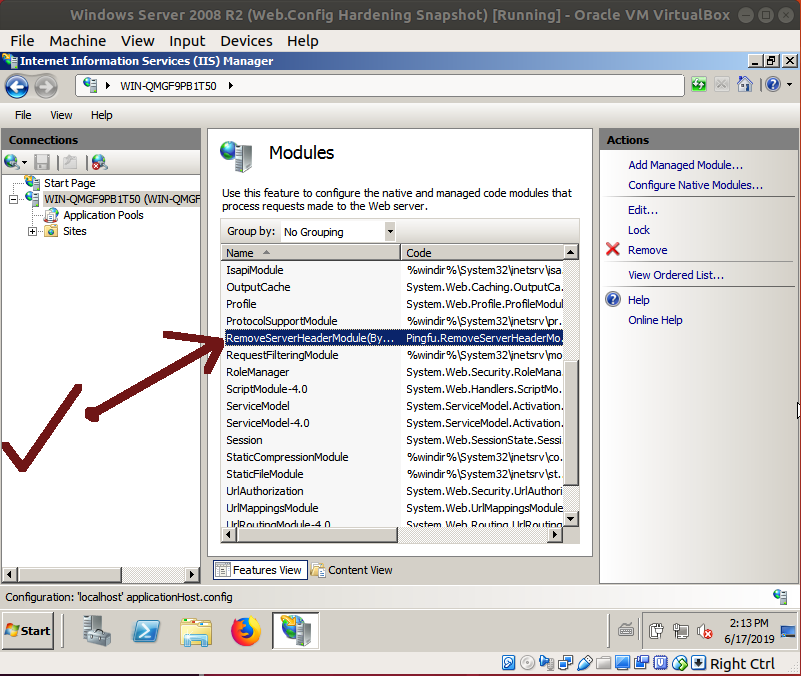Click the modules list horizontal scrollbar thumb
The width and height of the screenshot is (801, 676).
click(317, 534)
